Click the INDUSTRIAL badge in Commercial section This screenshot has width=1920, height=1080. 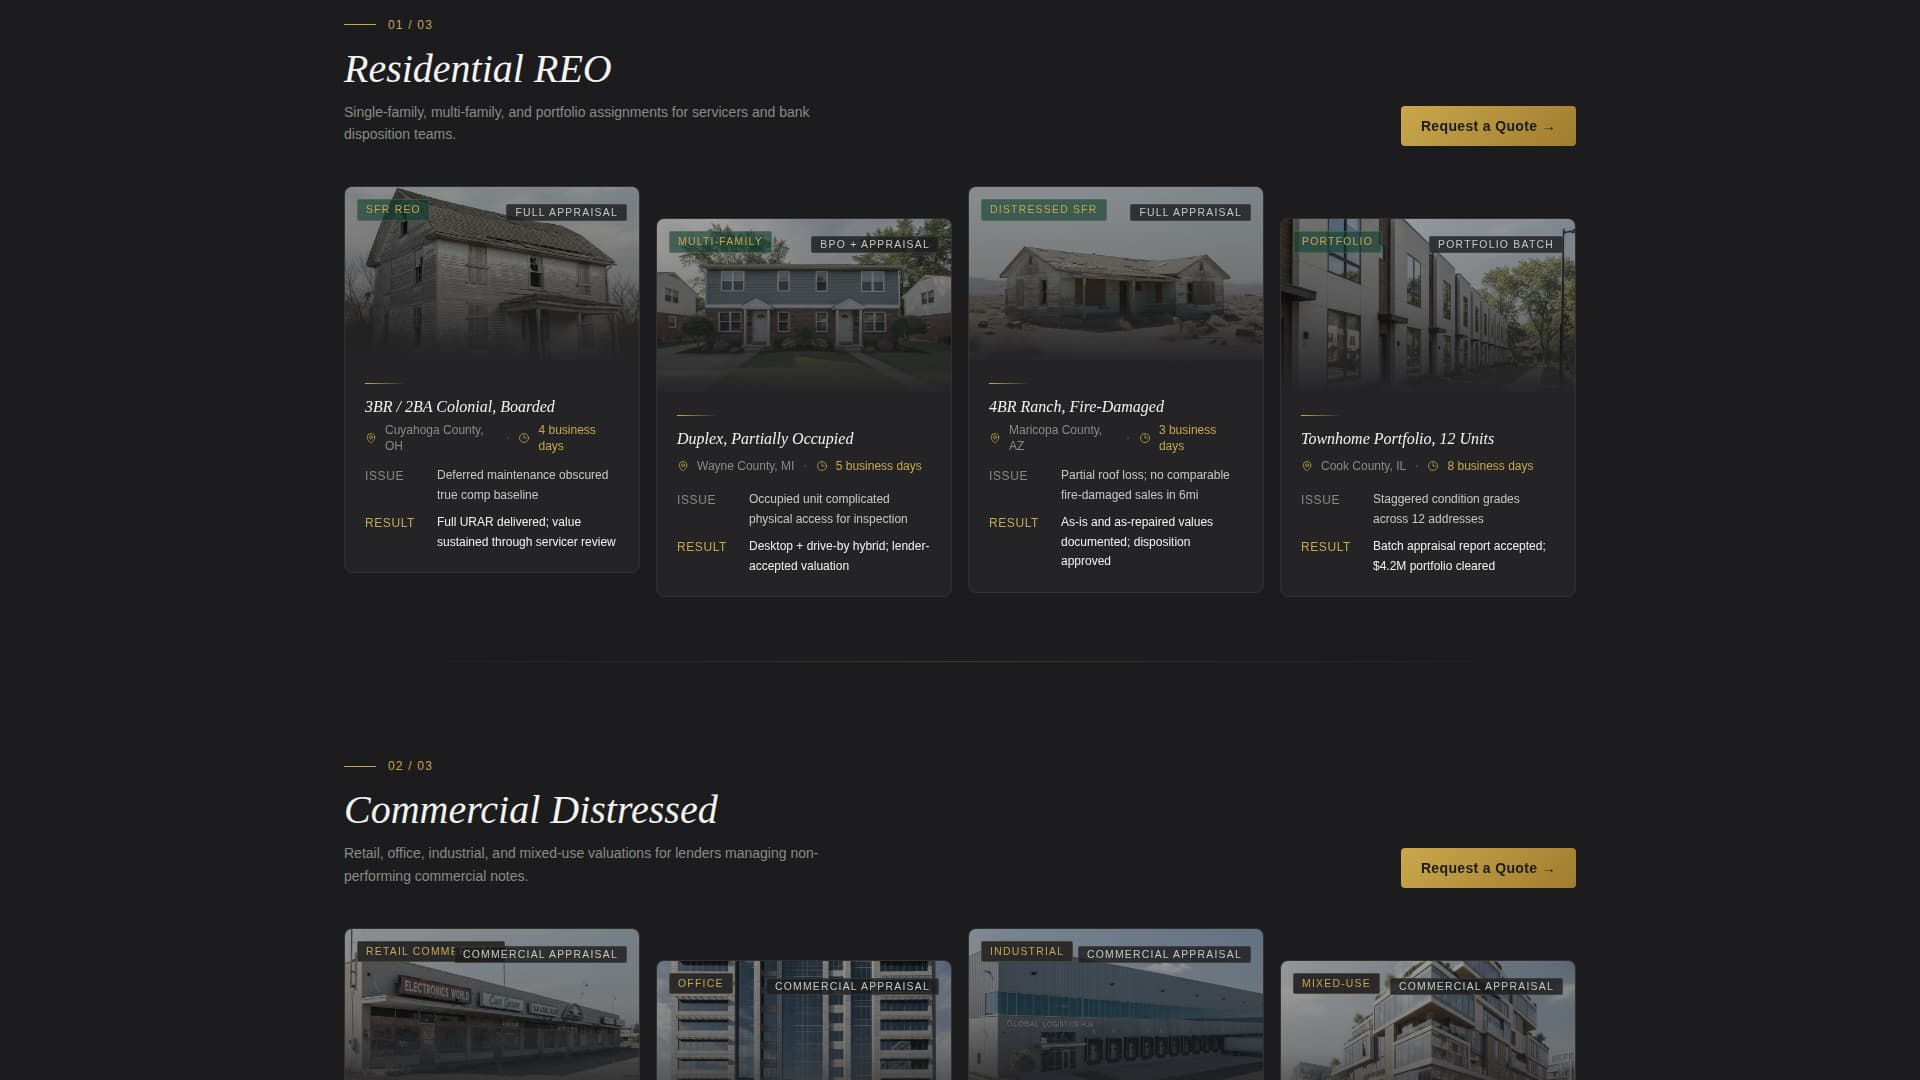[x=1026, y=951]
